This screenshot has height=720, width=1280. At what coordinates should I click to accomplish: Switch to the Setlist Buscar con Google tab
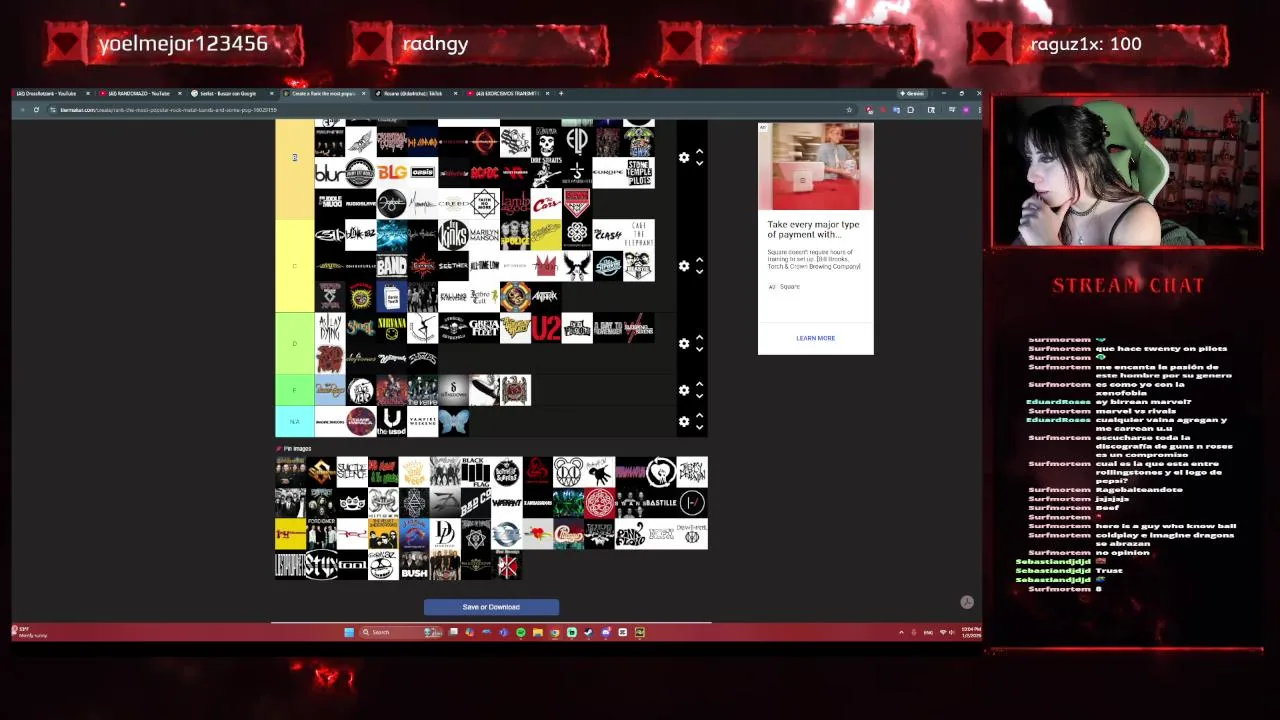pyautogui.click(x=229, y=94)
